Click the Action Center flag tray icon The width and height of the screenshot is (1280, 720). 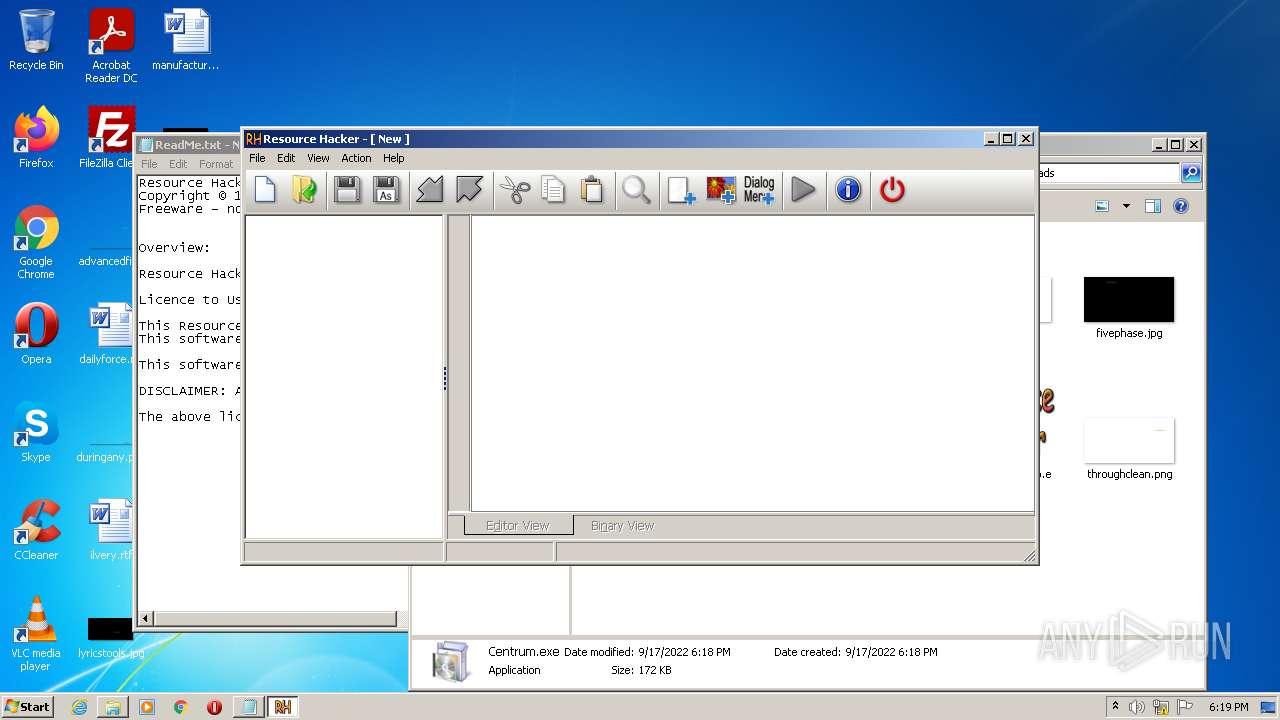pos(1184,707)
